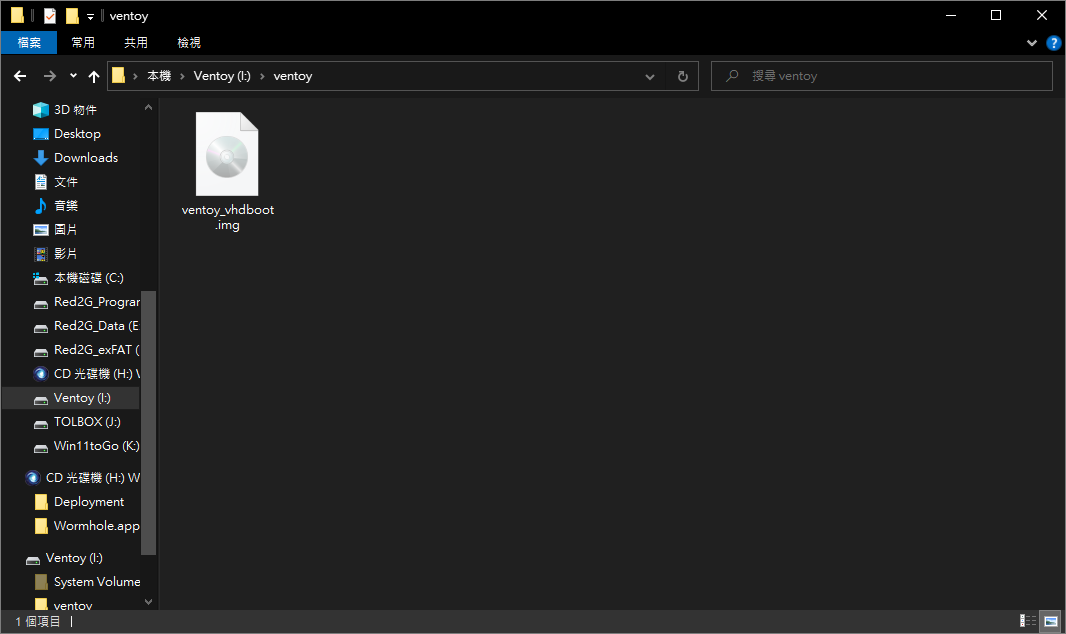
Task: Open the 共用 ribbon tab
Action: coord(136,43)
